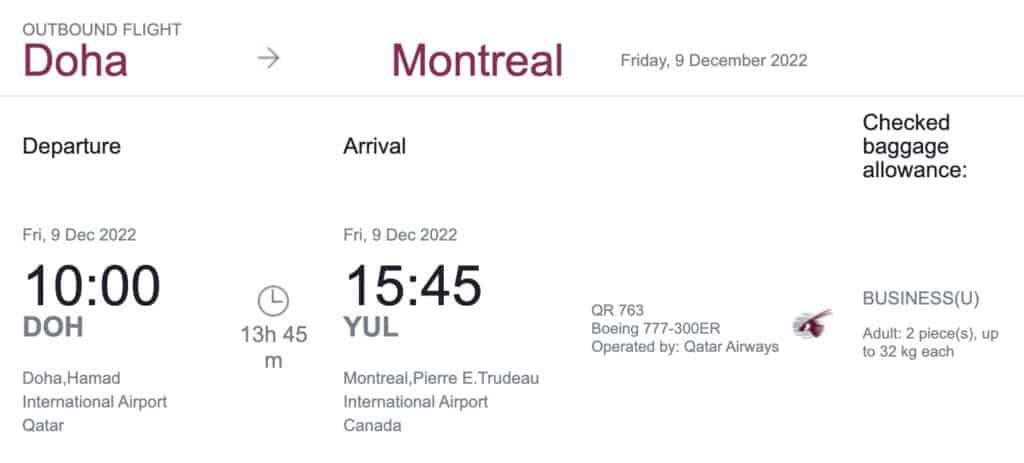Click the DOH airport code
This screenshot has height=463, width=1024.
pyautogui.click(x=53, y=327)
